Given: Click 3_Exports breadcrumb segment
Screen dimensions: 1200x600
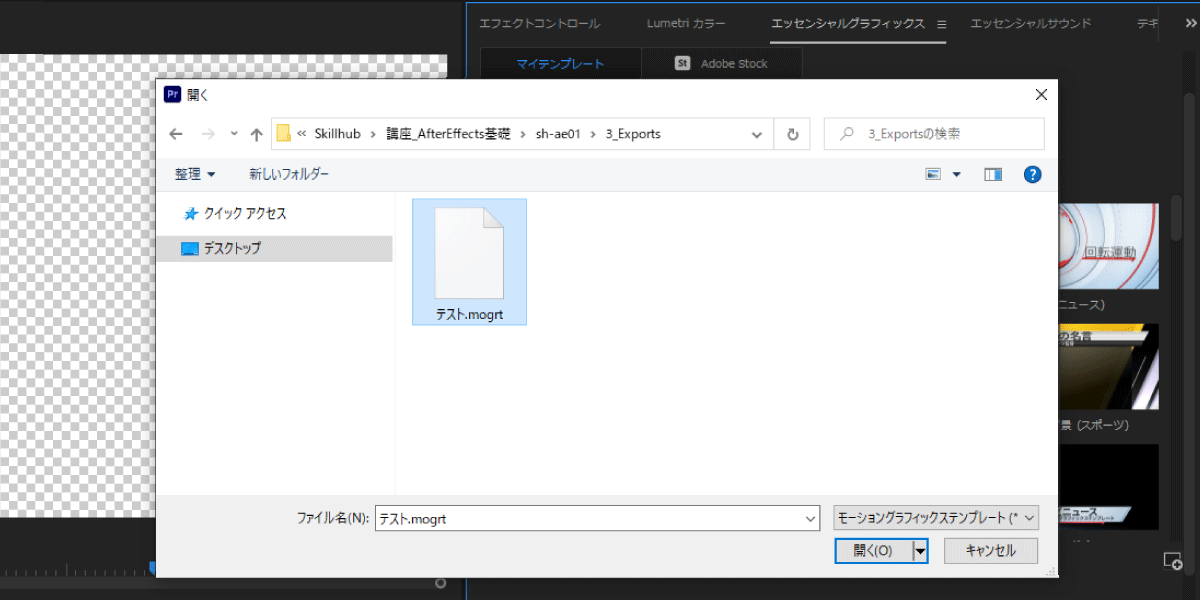Looking at the screenshot, I should [633, 134].
